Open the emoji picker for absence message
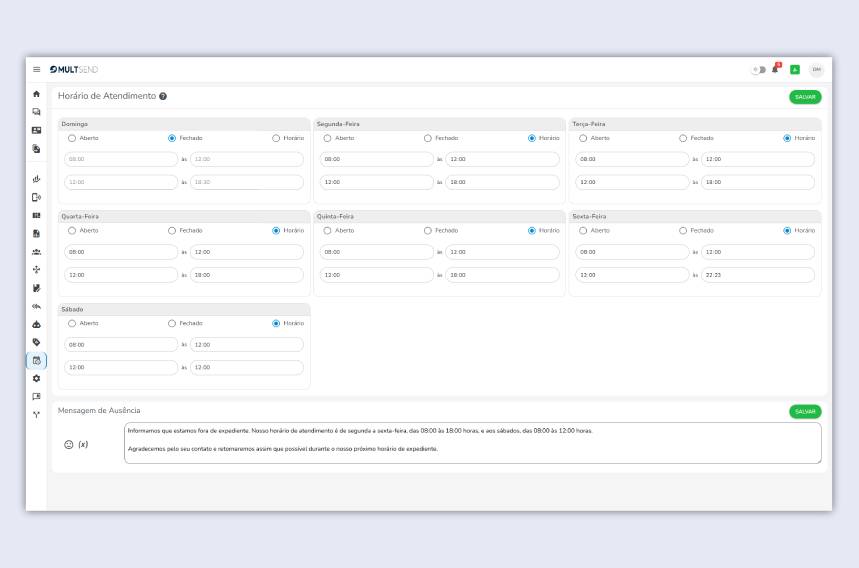859x568 pixels. pos(69,444)
